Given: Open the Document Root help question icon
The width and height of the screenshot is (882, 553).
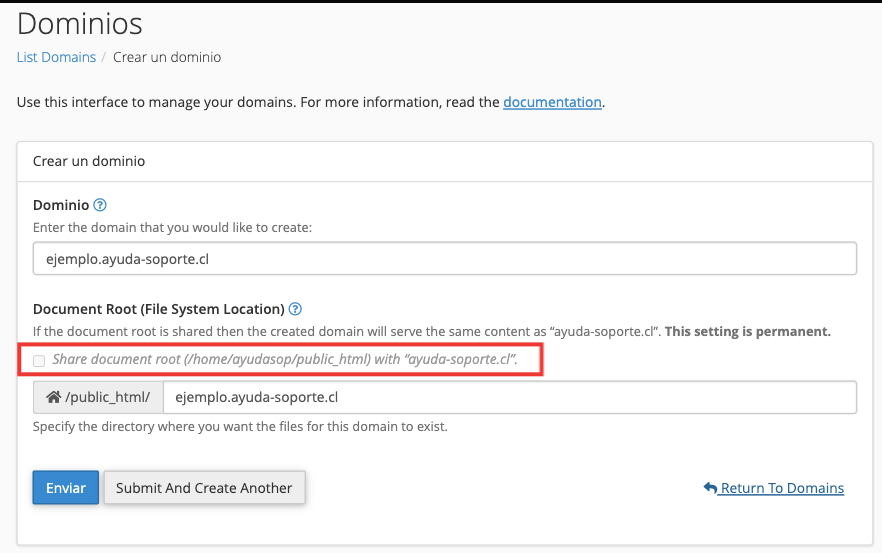Looking at the screenshot, I should (x=295, y=309).
